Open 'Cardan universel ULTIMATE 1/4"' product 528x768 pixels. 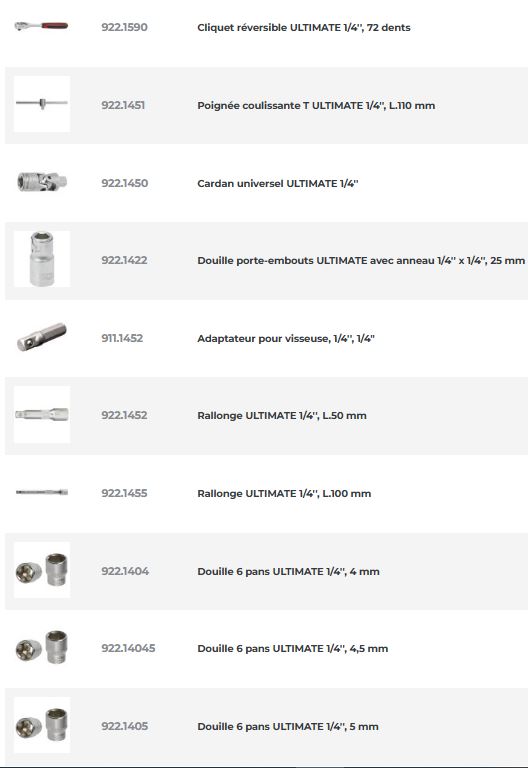(278, 183)
